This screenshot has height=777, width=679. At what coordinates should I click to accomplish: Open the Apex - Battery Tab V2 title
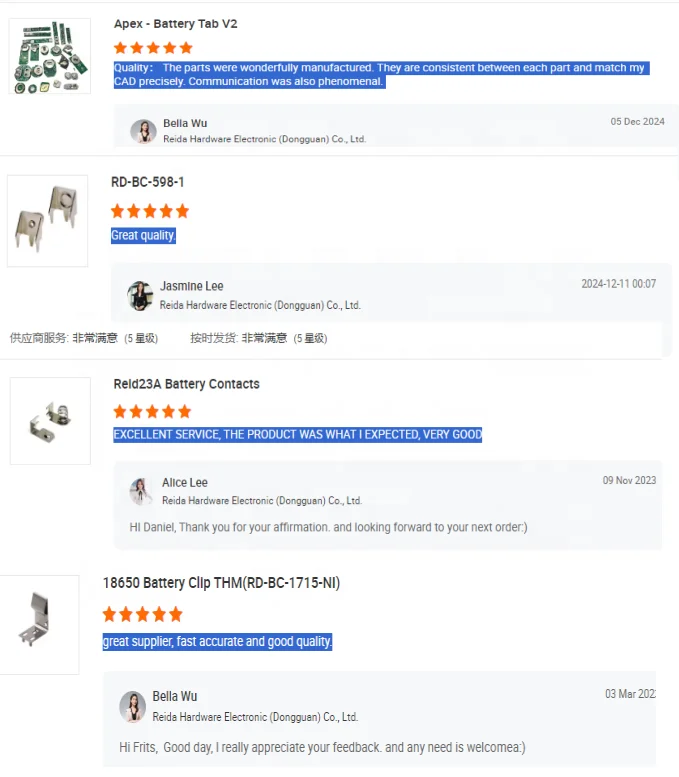[x=175, y=24]
